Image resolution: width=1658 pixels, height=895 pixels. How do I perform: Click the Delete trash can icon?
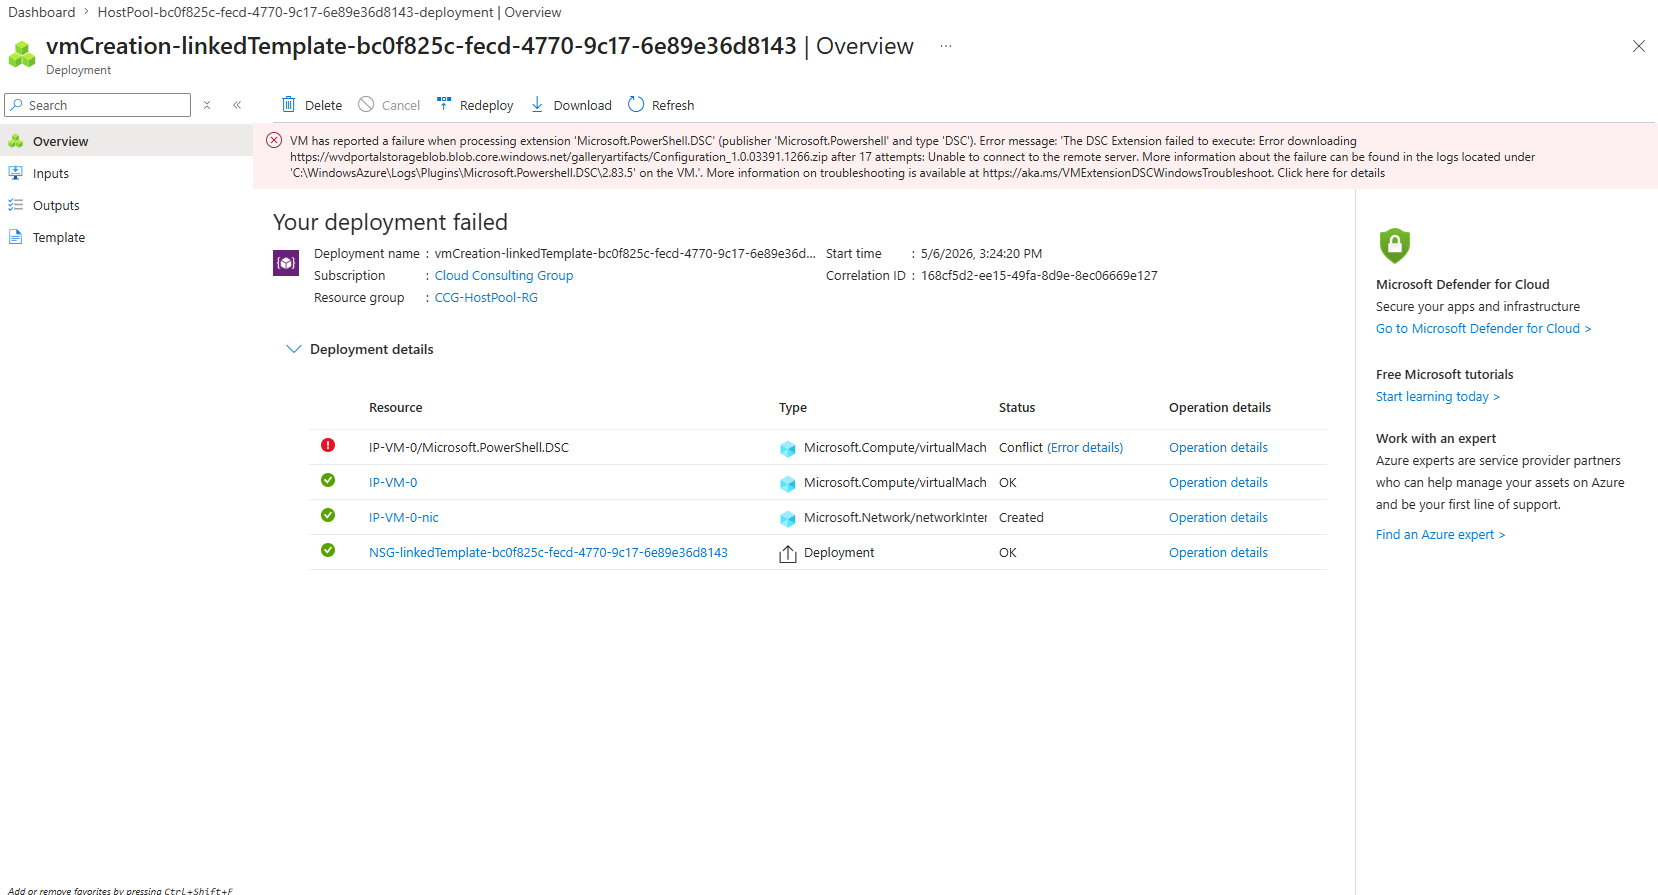coord(289,104)
